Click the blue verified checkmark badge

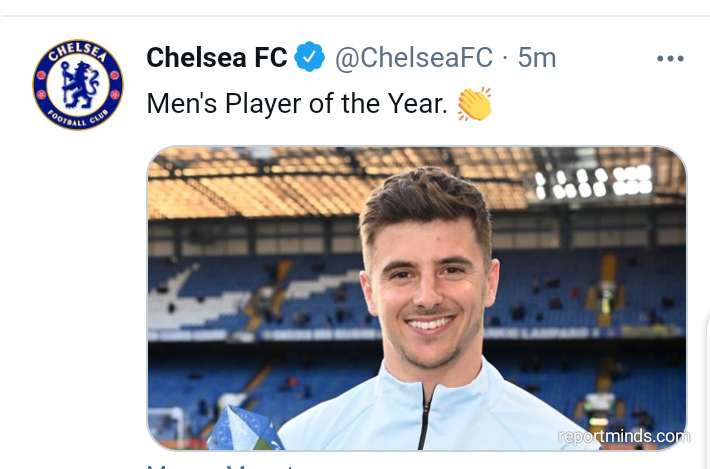(310, 58)
